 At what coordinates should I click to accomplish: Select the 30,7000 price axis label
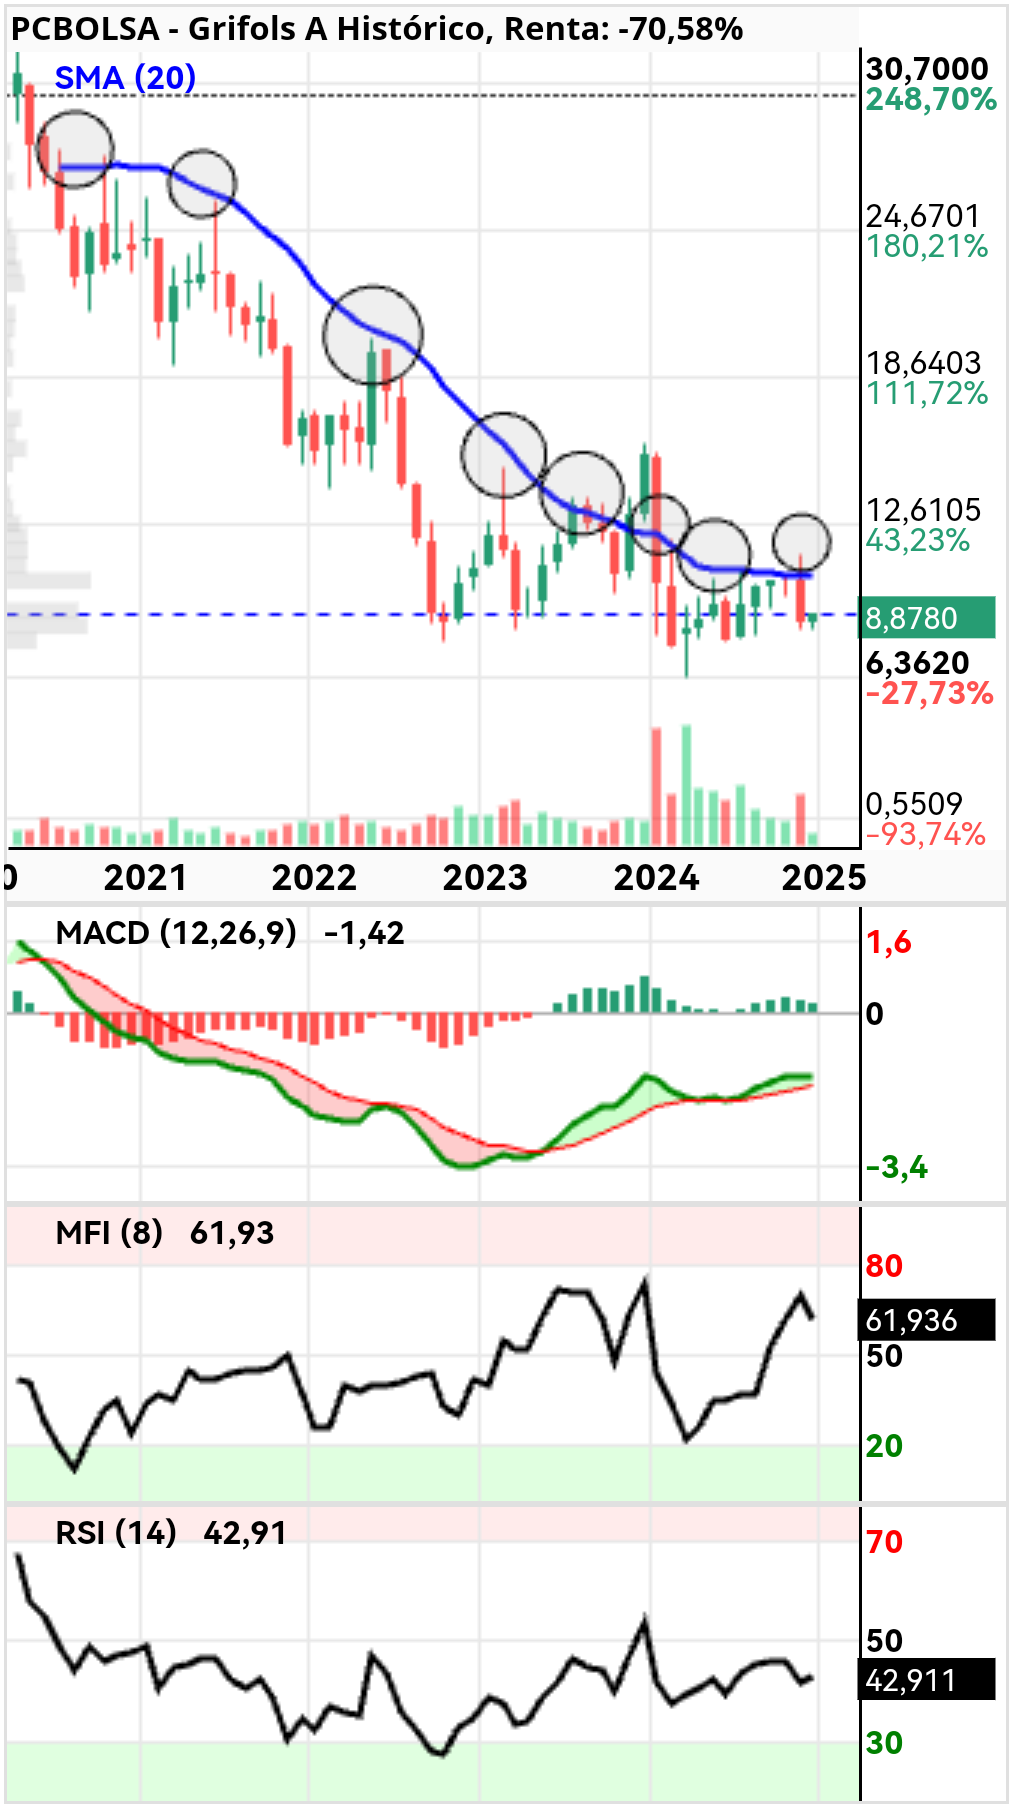pos(927,69)
